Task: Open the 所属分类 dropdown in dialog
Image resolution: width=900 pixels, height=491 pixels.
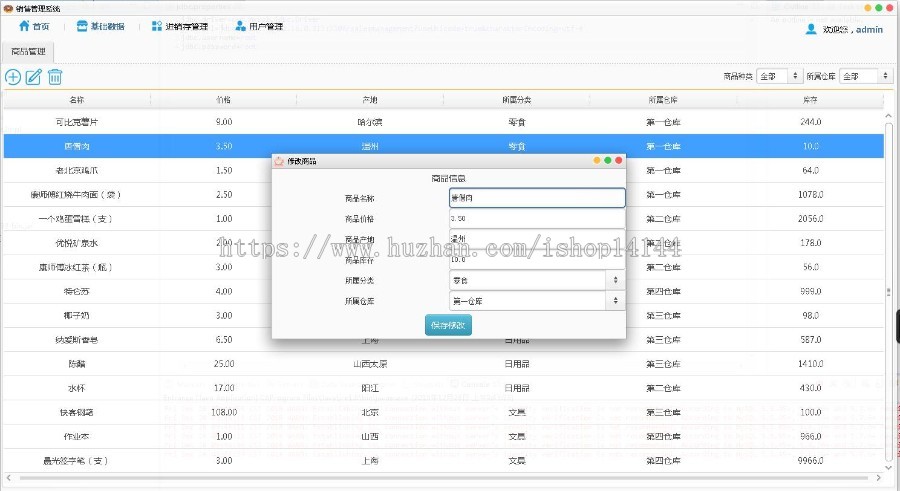Action: click(x=537, y=280)
